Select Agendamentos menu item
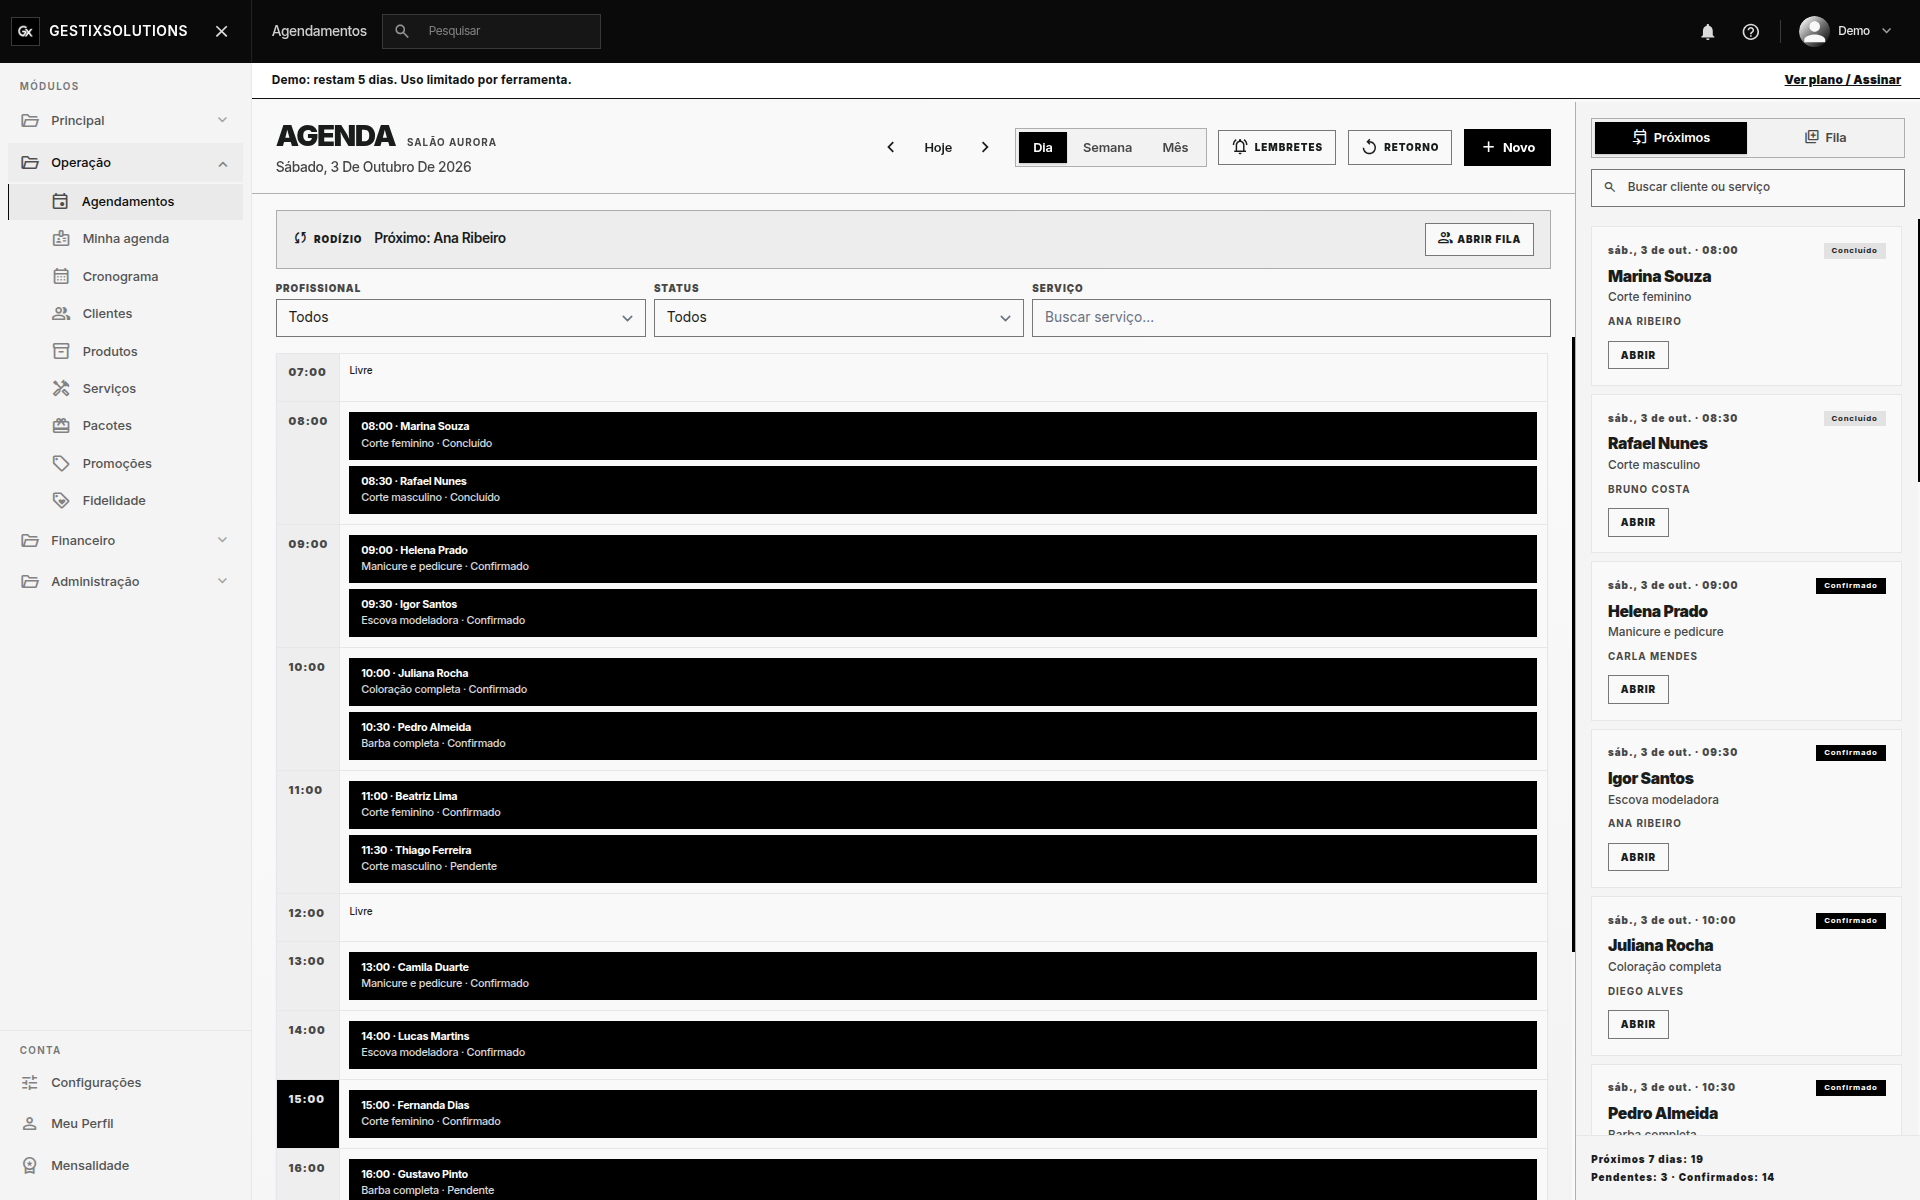Viewport: 1920px width, 1200px height. pos(125,201)
